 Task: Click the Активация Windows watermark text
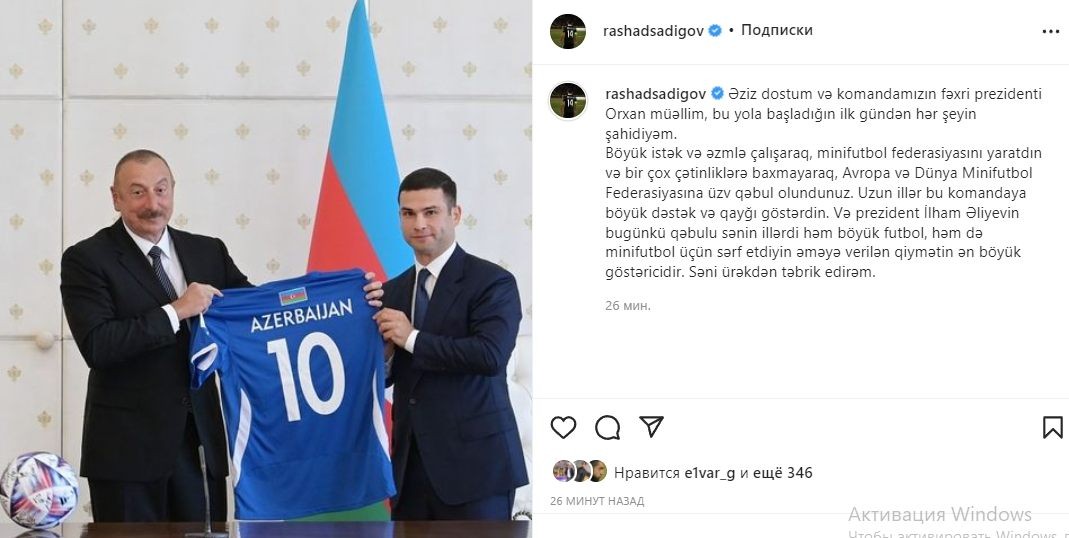(x=940, y=514)
